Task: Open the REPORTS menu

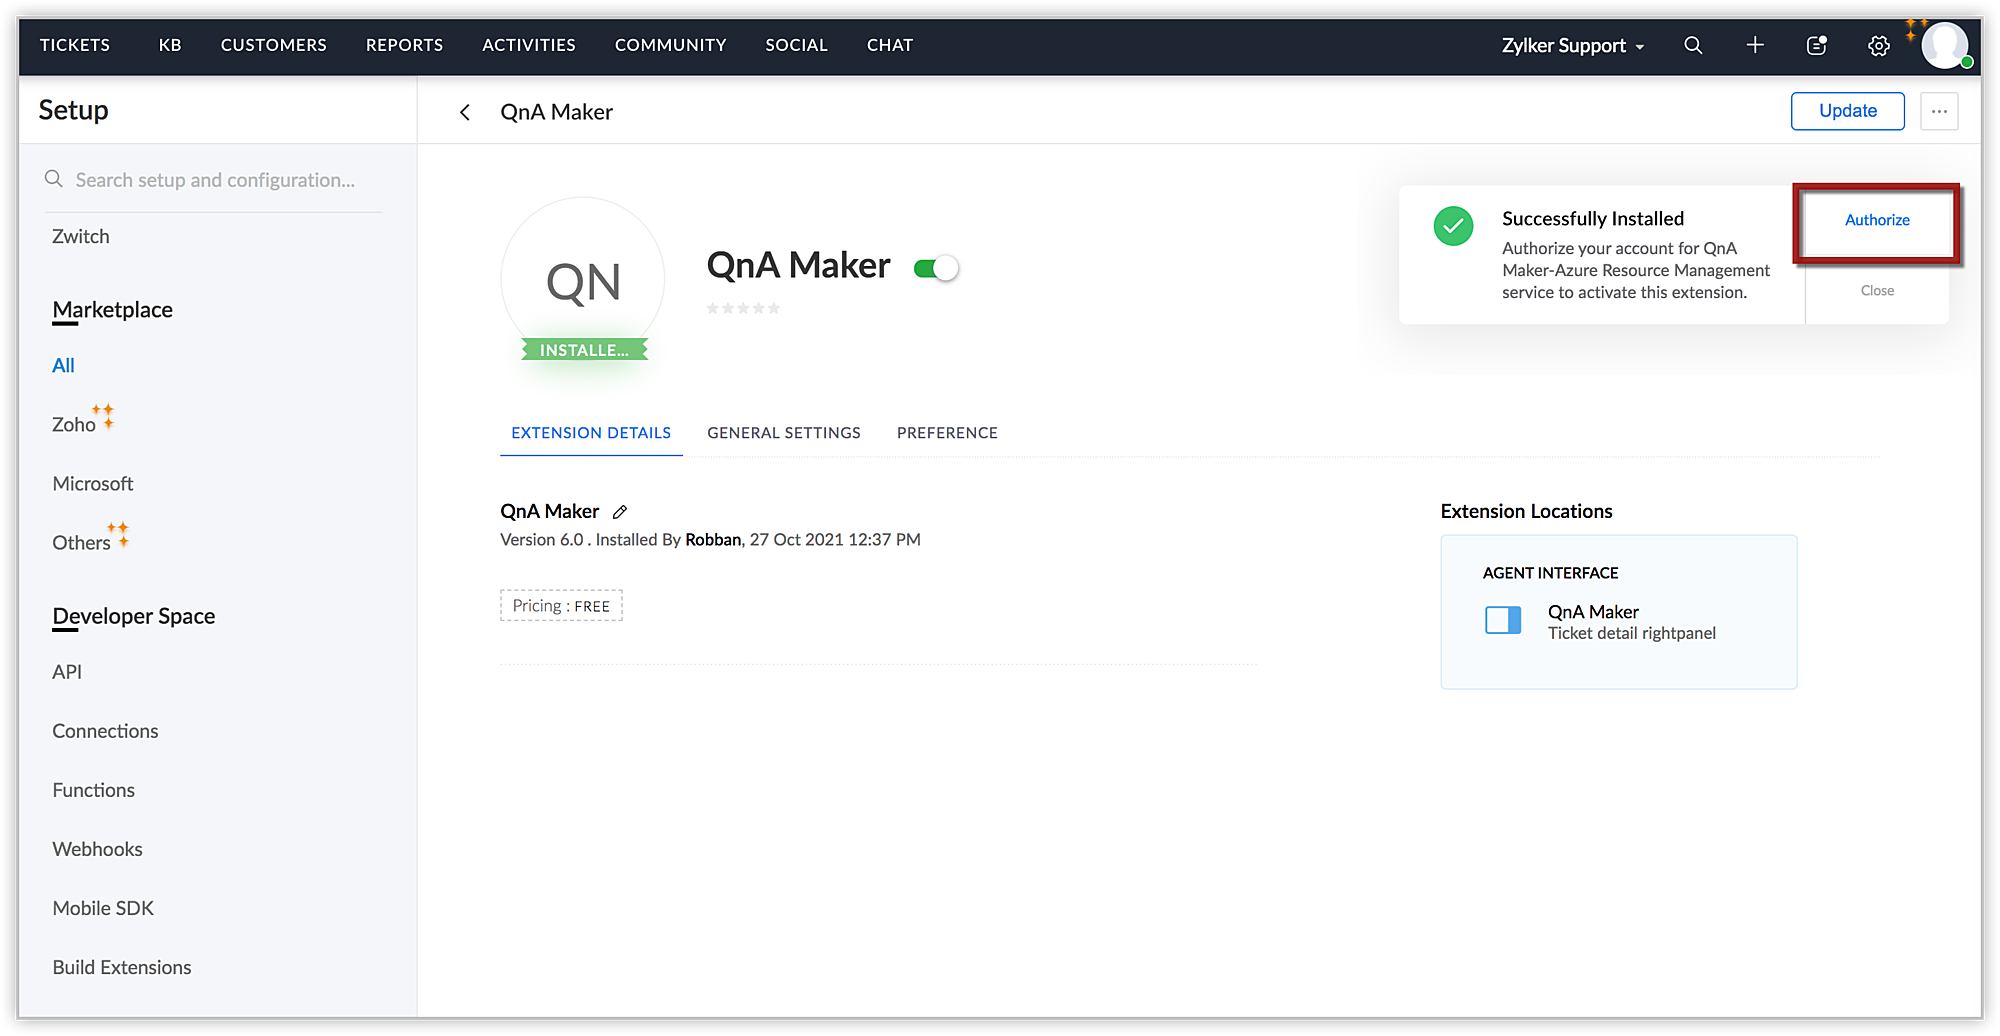Action: [404, 45]
